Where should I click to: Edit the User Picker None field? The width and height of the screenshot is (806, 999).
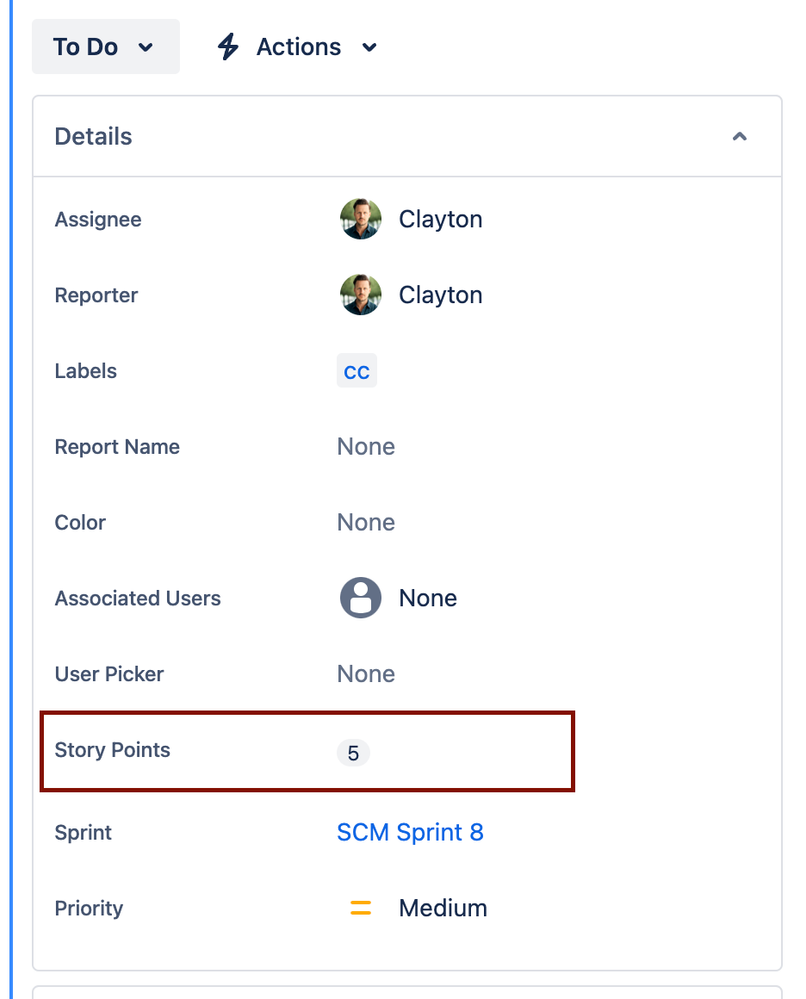366,674
